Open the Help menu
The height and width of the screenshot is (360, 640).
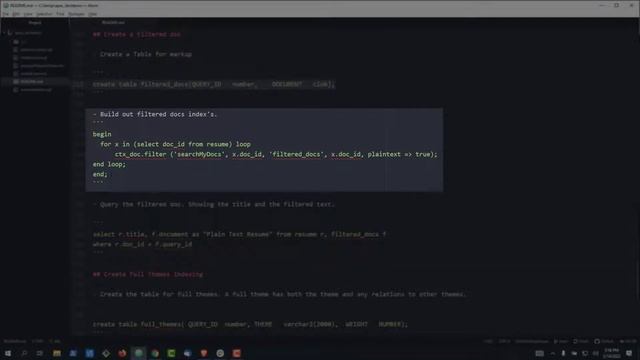click(x=93, y=14)
